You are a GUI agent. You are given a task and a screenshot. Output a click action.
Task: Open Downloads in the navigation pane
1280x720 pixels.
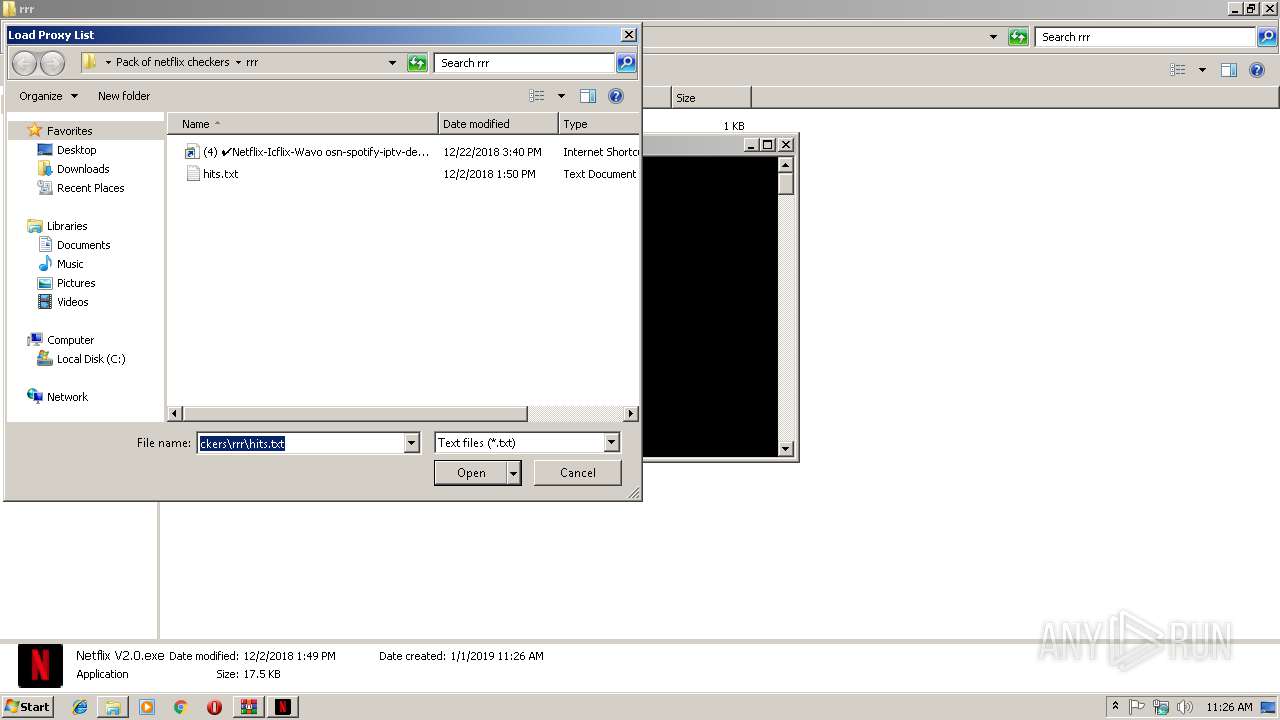coord(83,169)
